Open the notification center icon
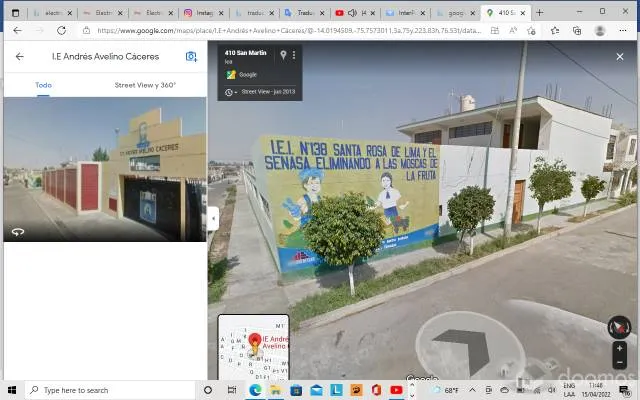Image resolution: width=640 pixels, height=400 pixels. pos(624,390)
